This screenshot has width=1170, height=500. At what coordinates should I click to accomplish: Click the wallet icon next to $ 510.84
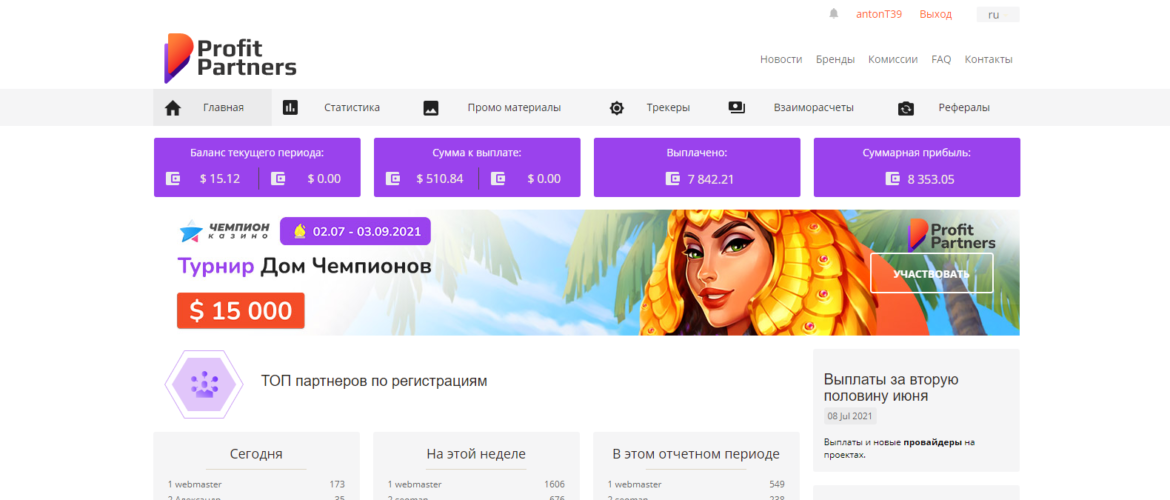pyautogui.click(x=393, y=179)
